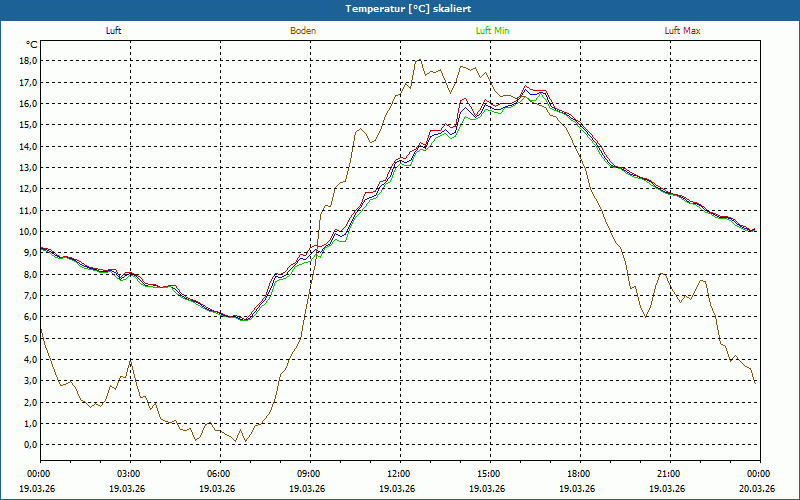Click the 3,0 y-axis value
800x500 pixels.
[x=31, y=381]
